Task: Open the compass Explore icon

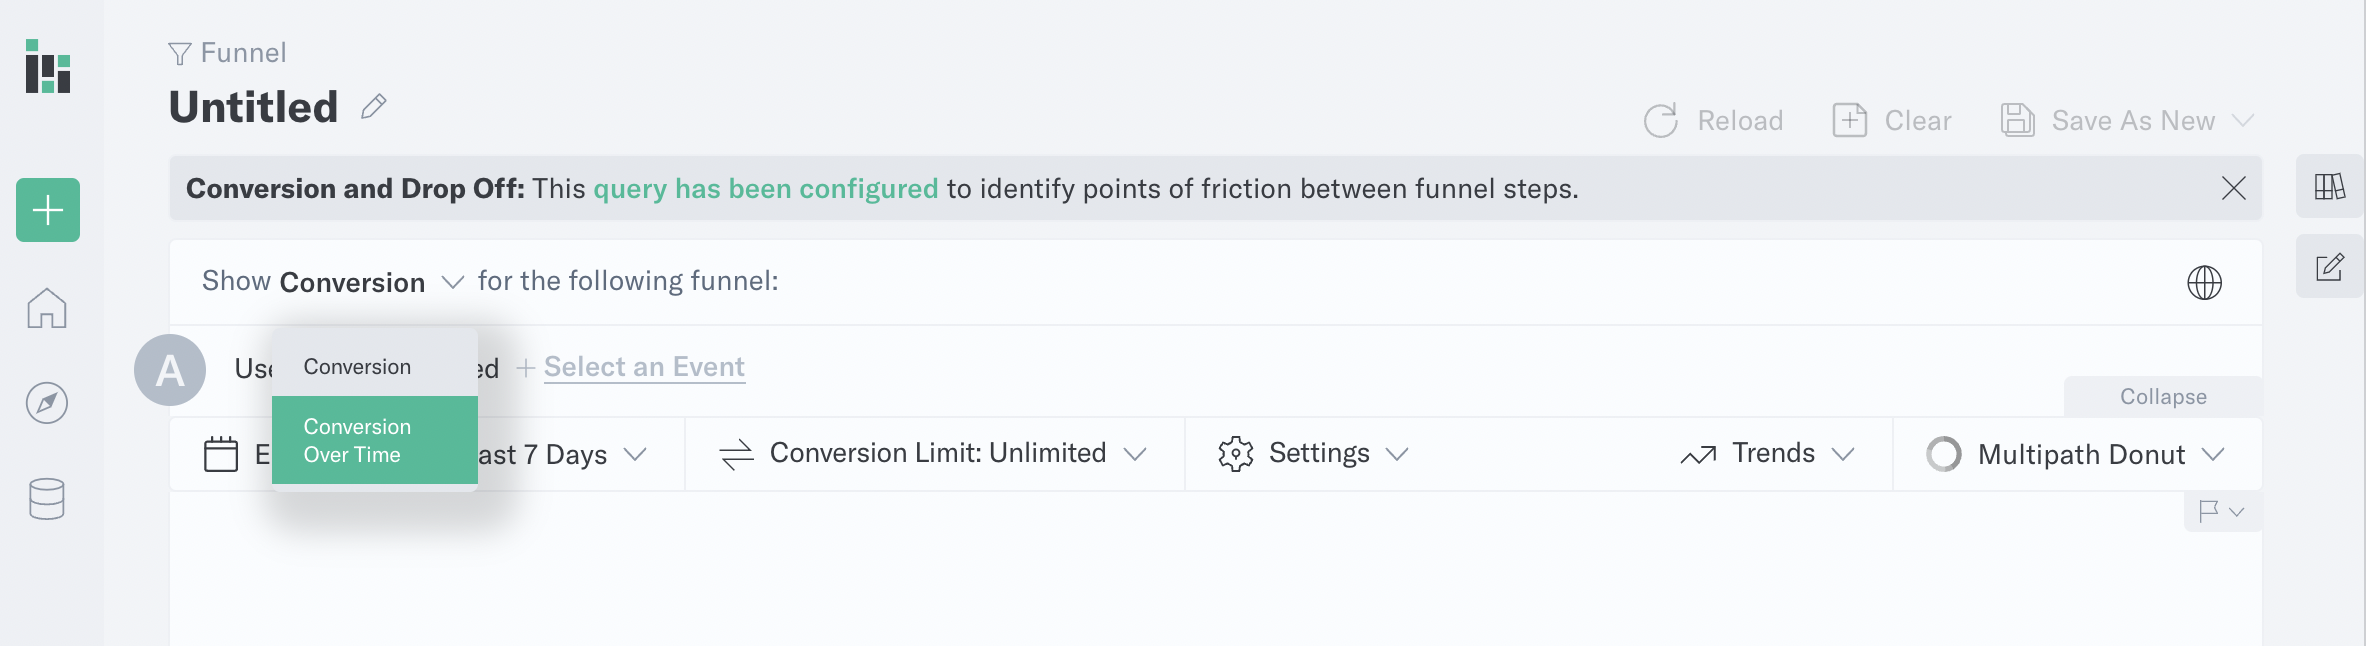Action: 47,403
